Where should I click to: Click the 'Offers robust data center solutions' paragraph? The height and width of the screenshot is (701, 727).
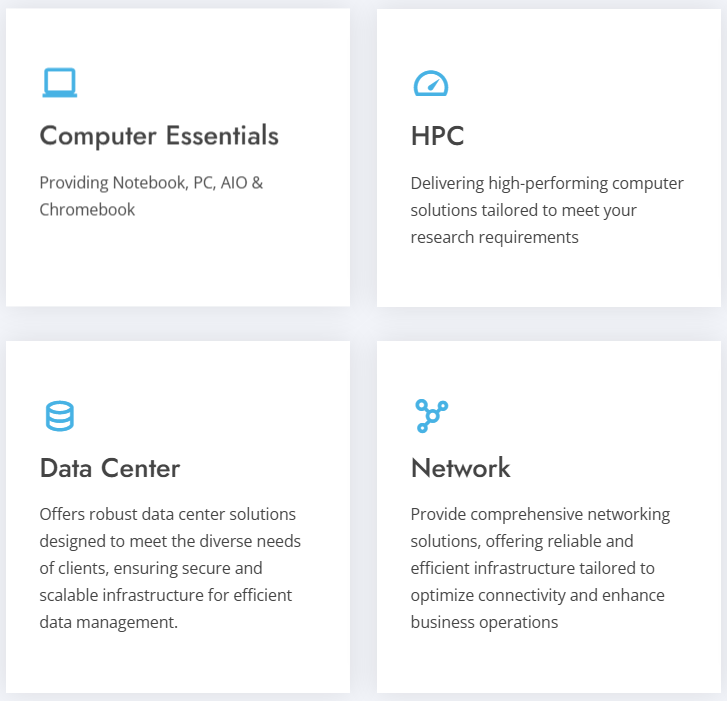click(x=170, y=568)
